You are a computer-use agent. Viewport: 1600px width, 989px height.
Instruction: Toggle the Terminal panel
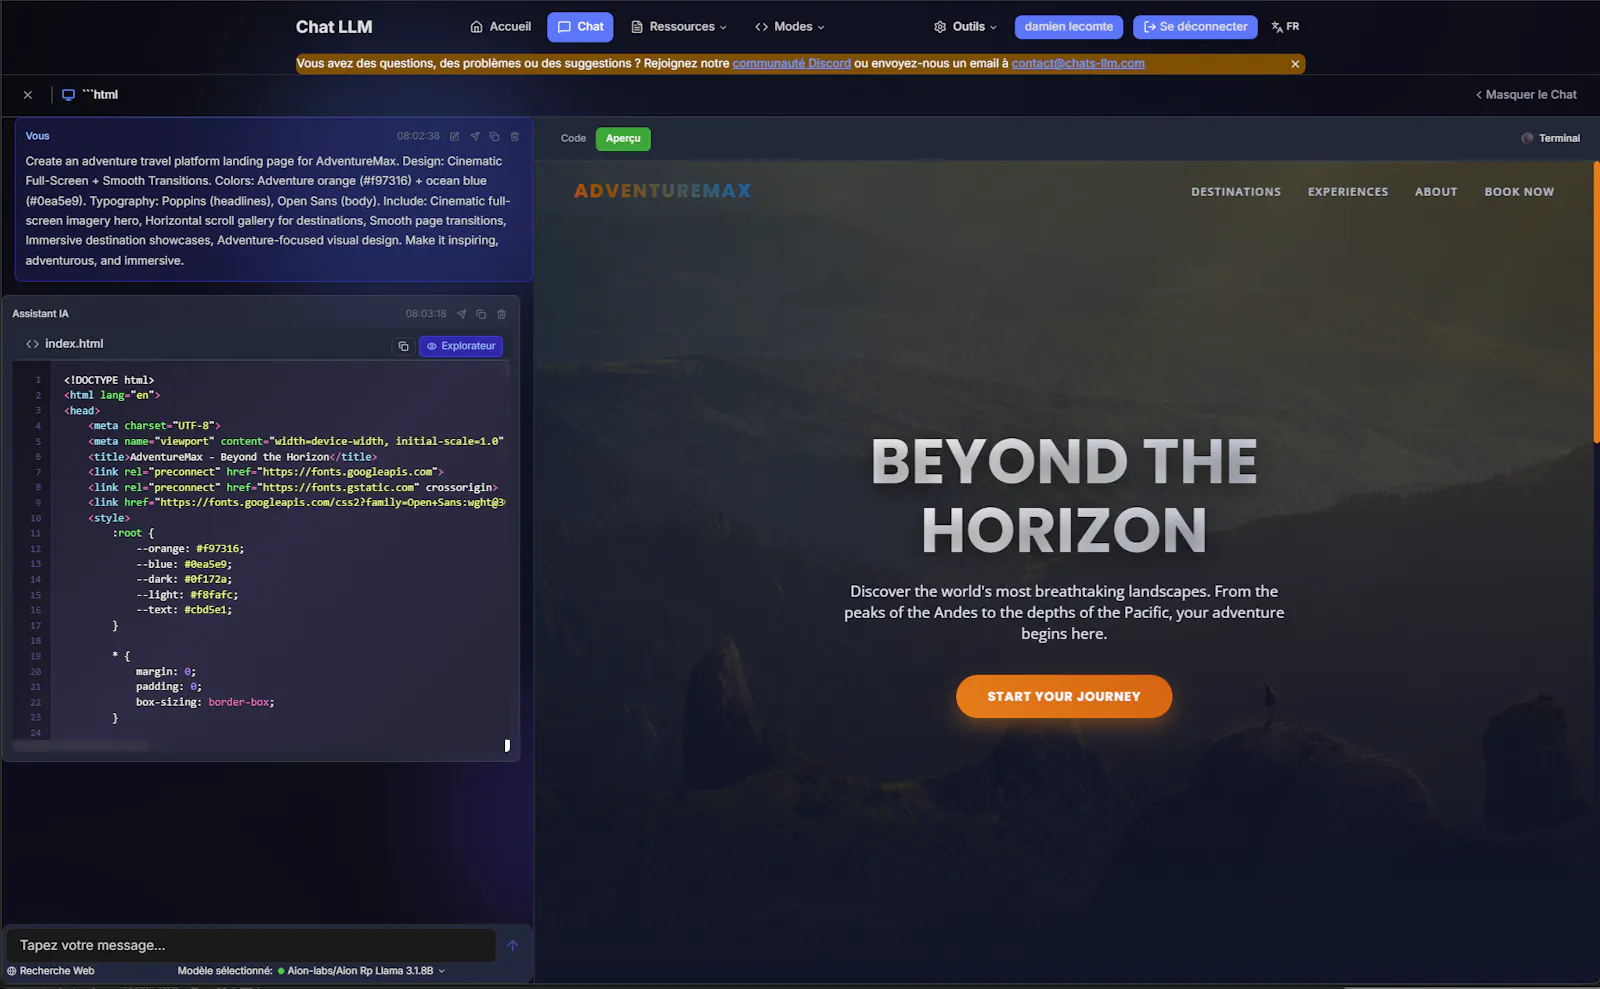[x=1550, y=139]
